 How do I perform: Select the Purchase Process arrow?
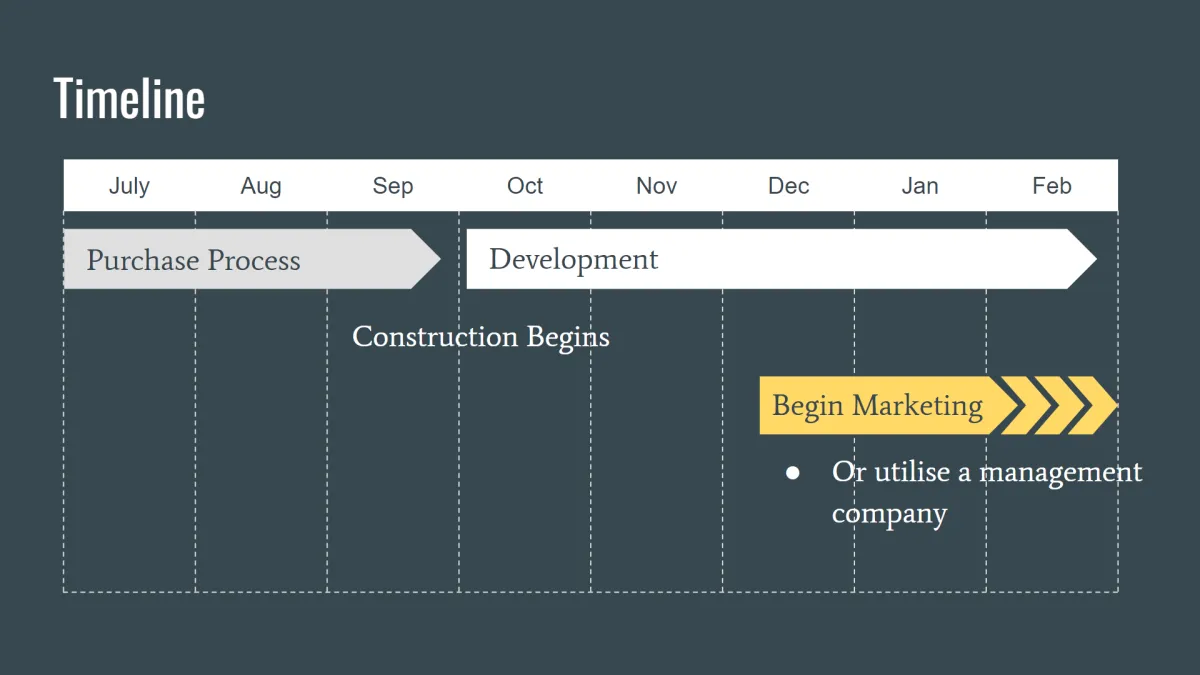(252, 259)
